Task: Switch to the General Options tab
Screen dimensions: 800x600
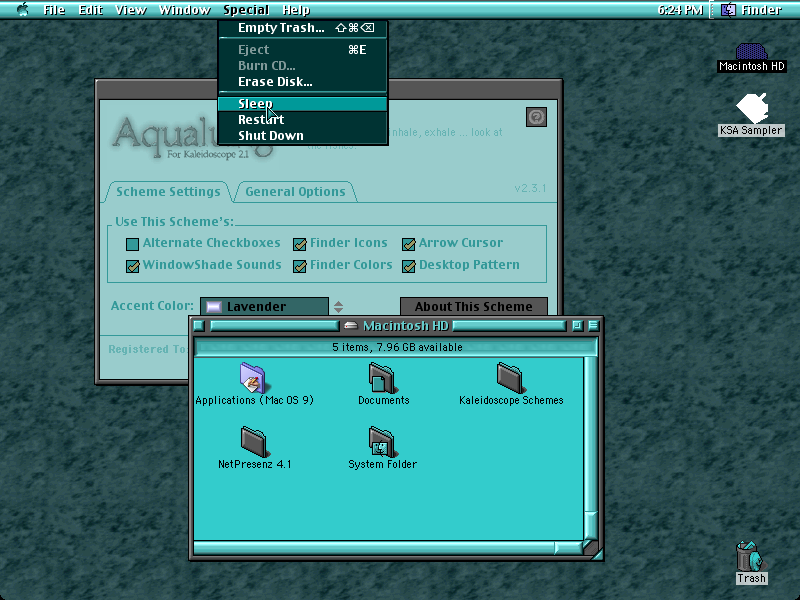Action: click(295, 192)
